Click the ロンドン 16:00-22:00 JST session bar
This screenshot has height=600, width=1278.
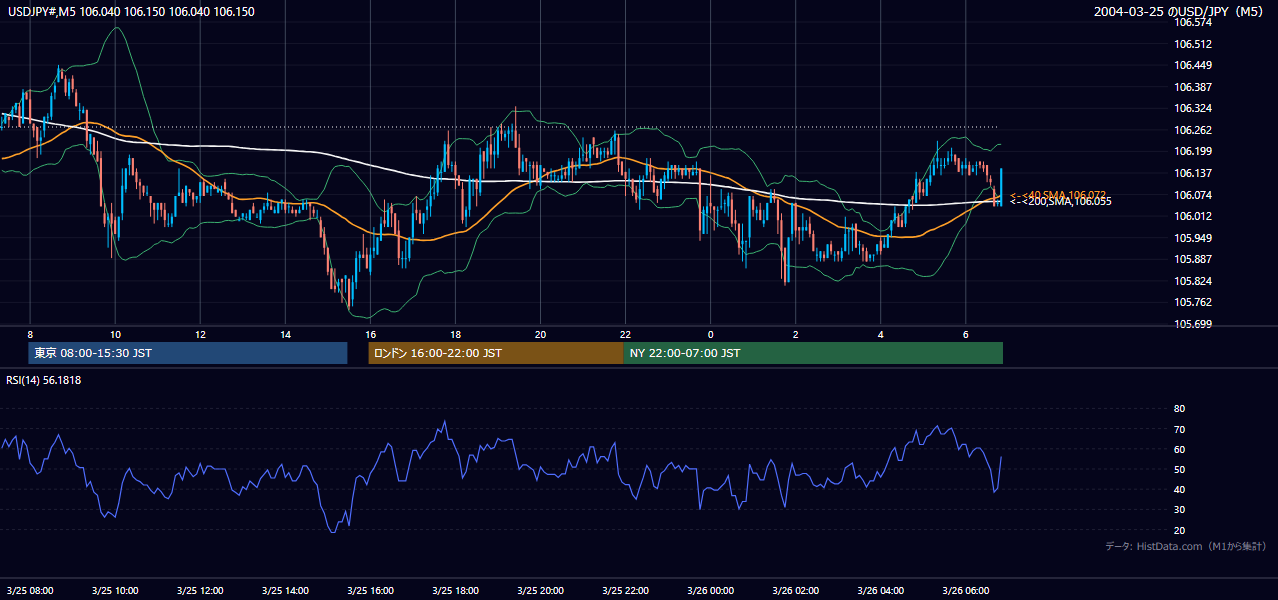(496, 353)
